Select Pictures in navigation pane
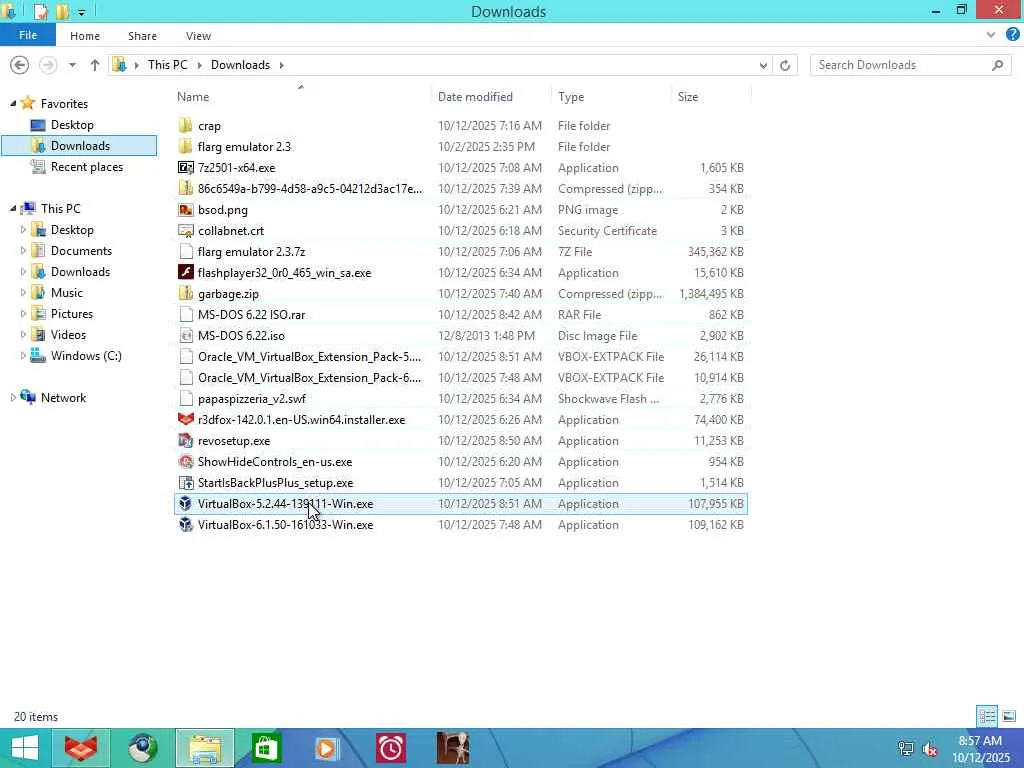 point(72,313)
